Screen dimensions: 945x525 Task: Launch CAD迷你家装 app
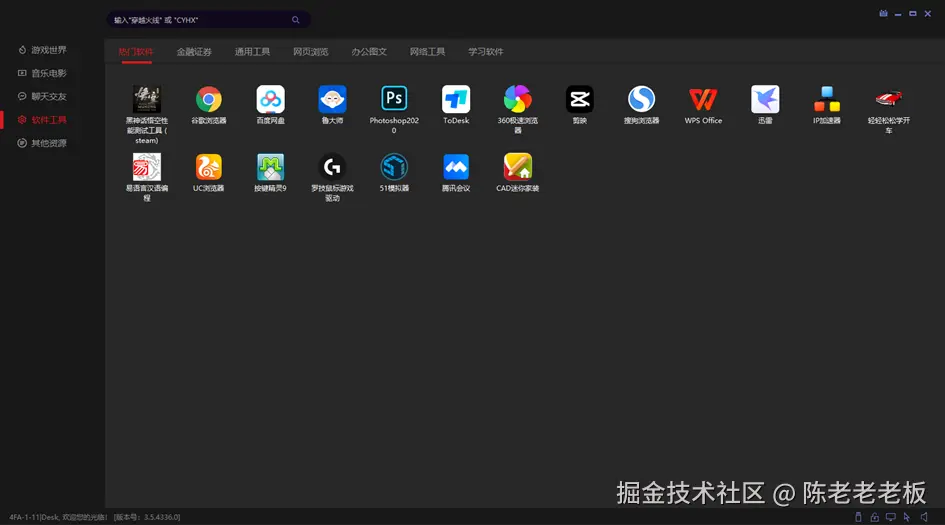tap(518, 167)
